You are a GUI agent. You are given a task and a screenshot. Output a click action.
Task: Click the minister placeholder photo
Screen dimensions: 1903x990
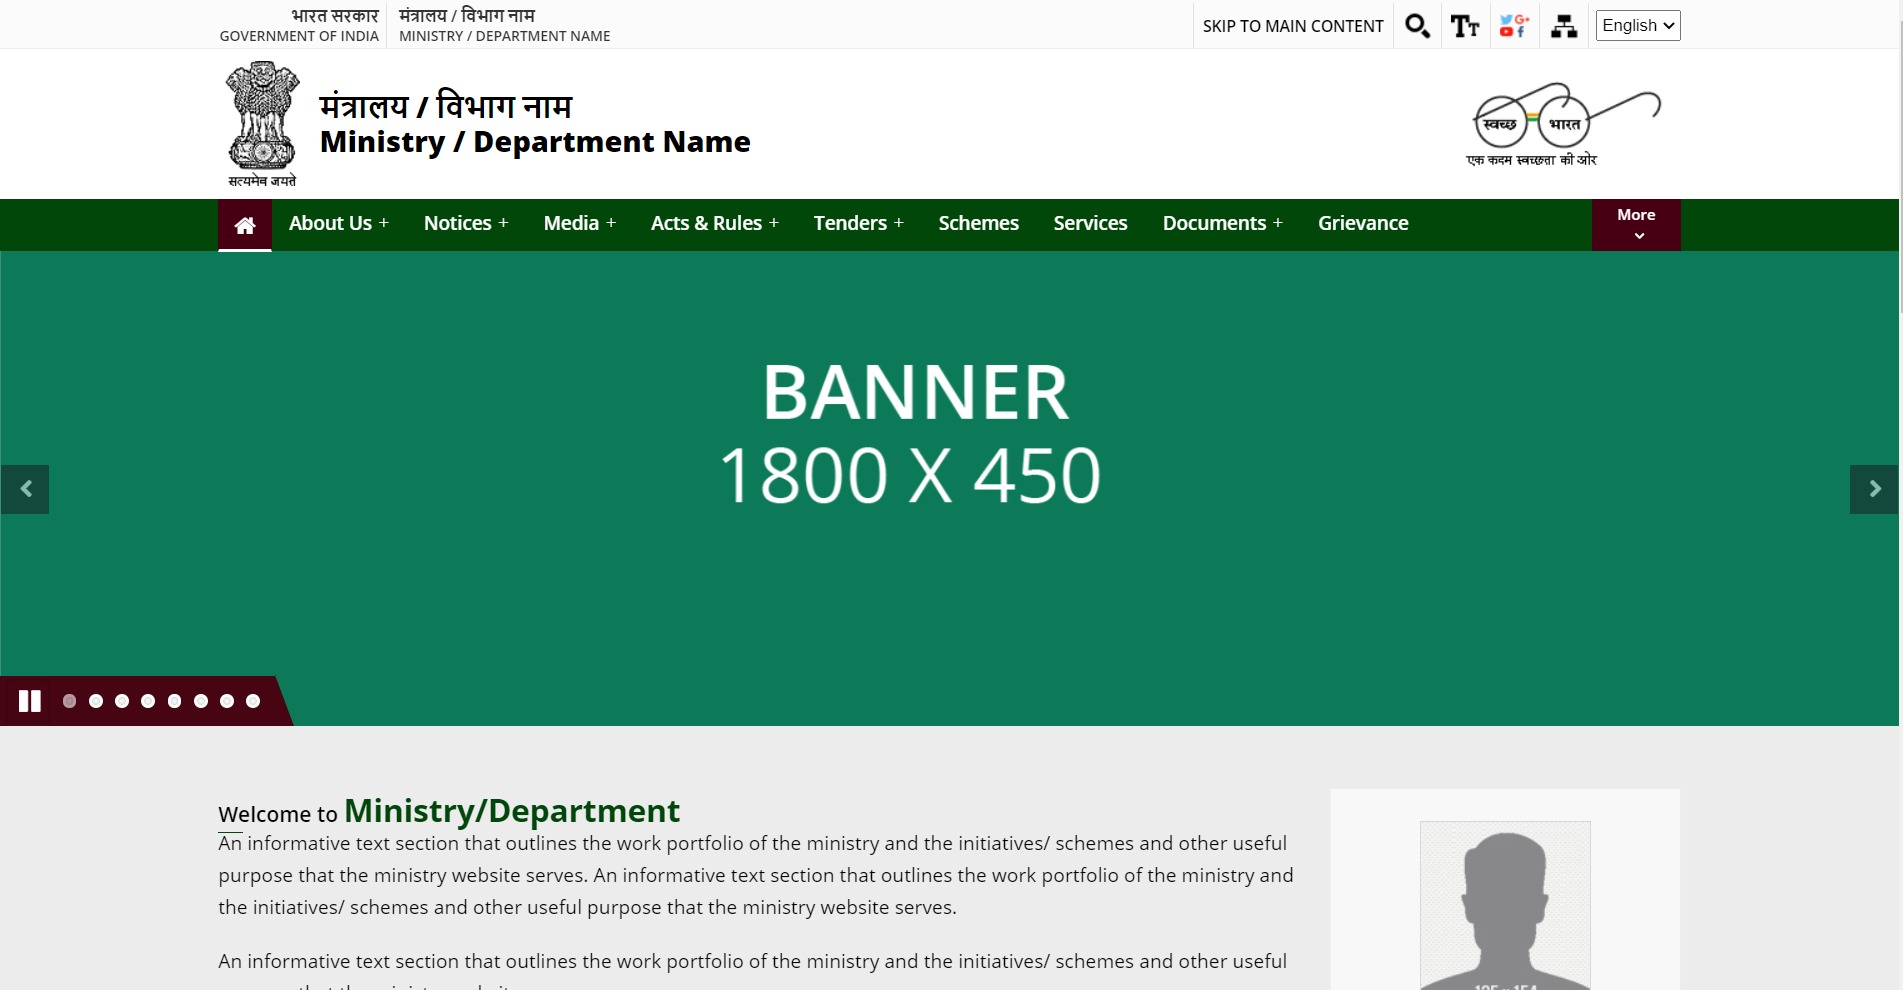(x=1505, y=905)
